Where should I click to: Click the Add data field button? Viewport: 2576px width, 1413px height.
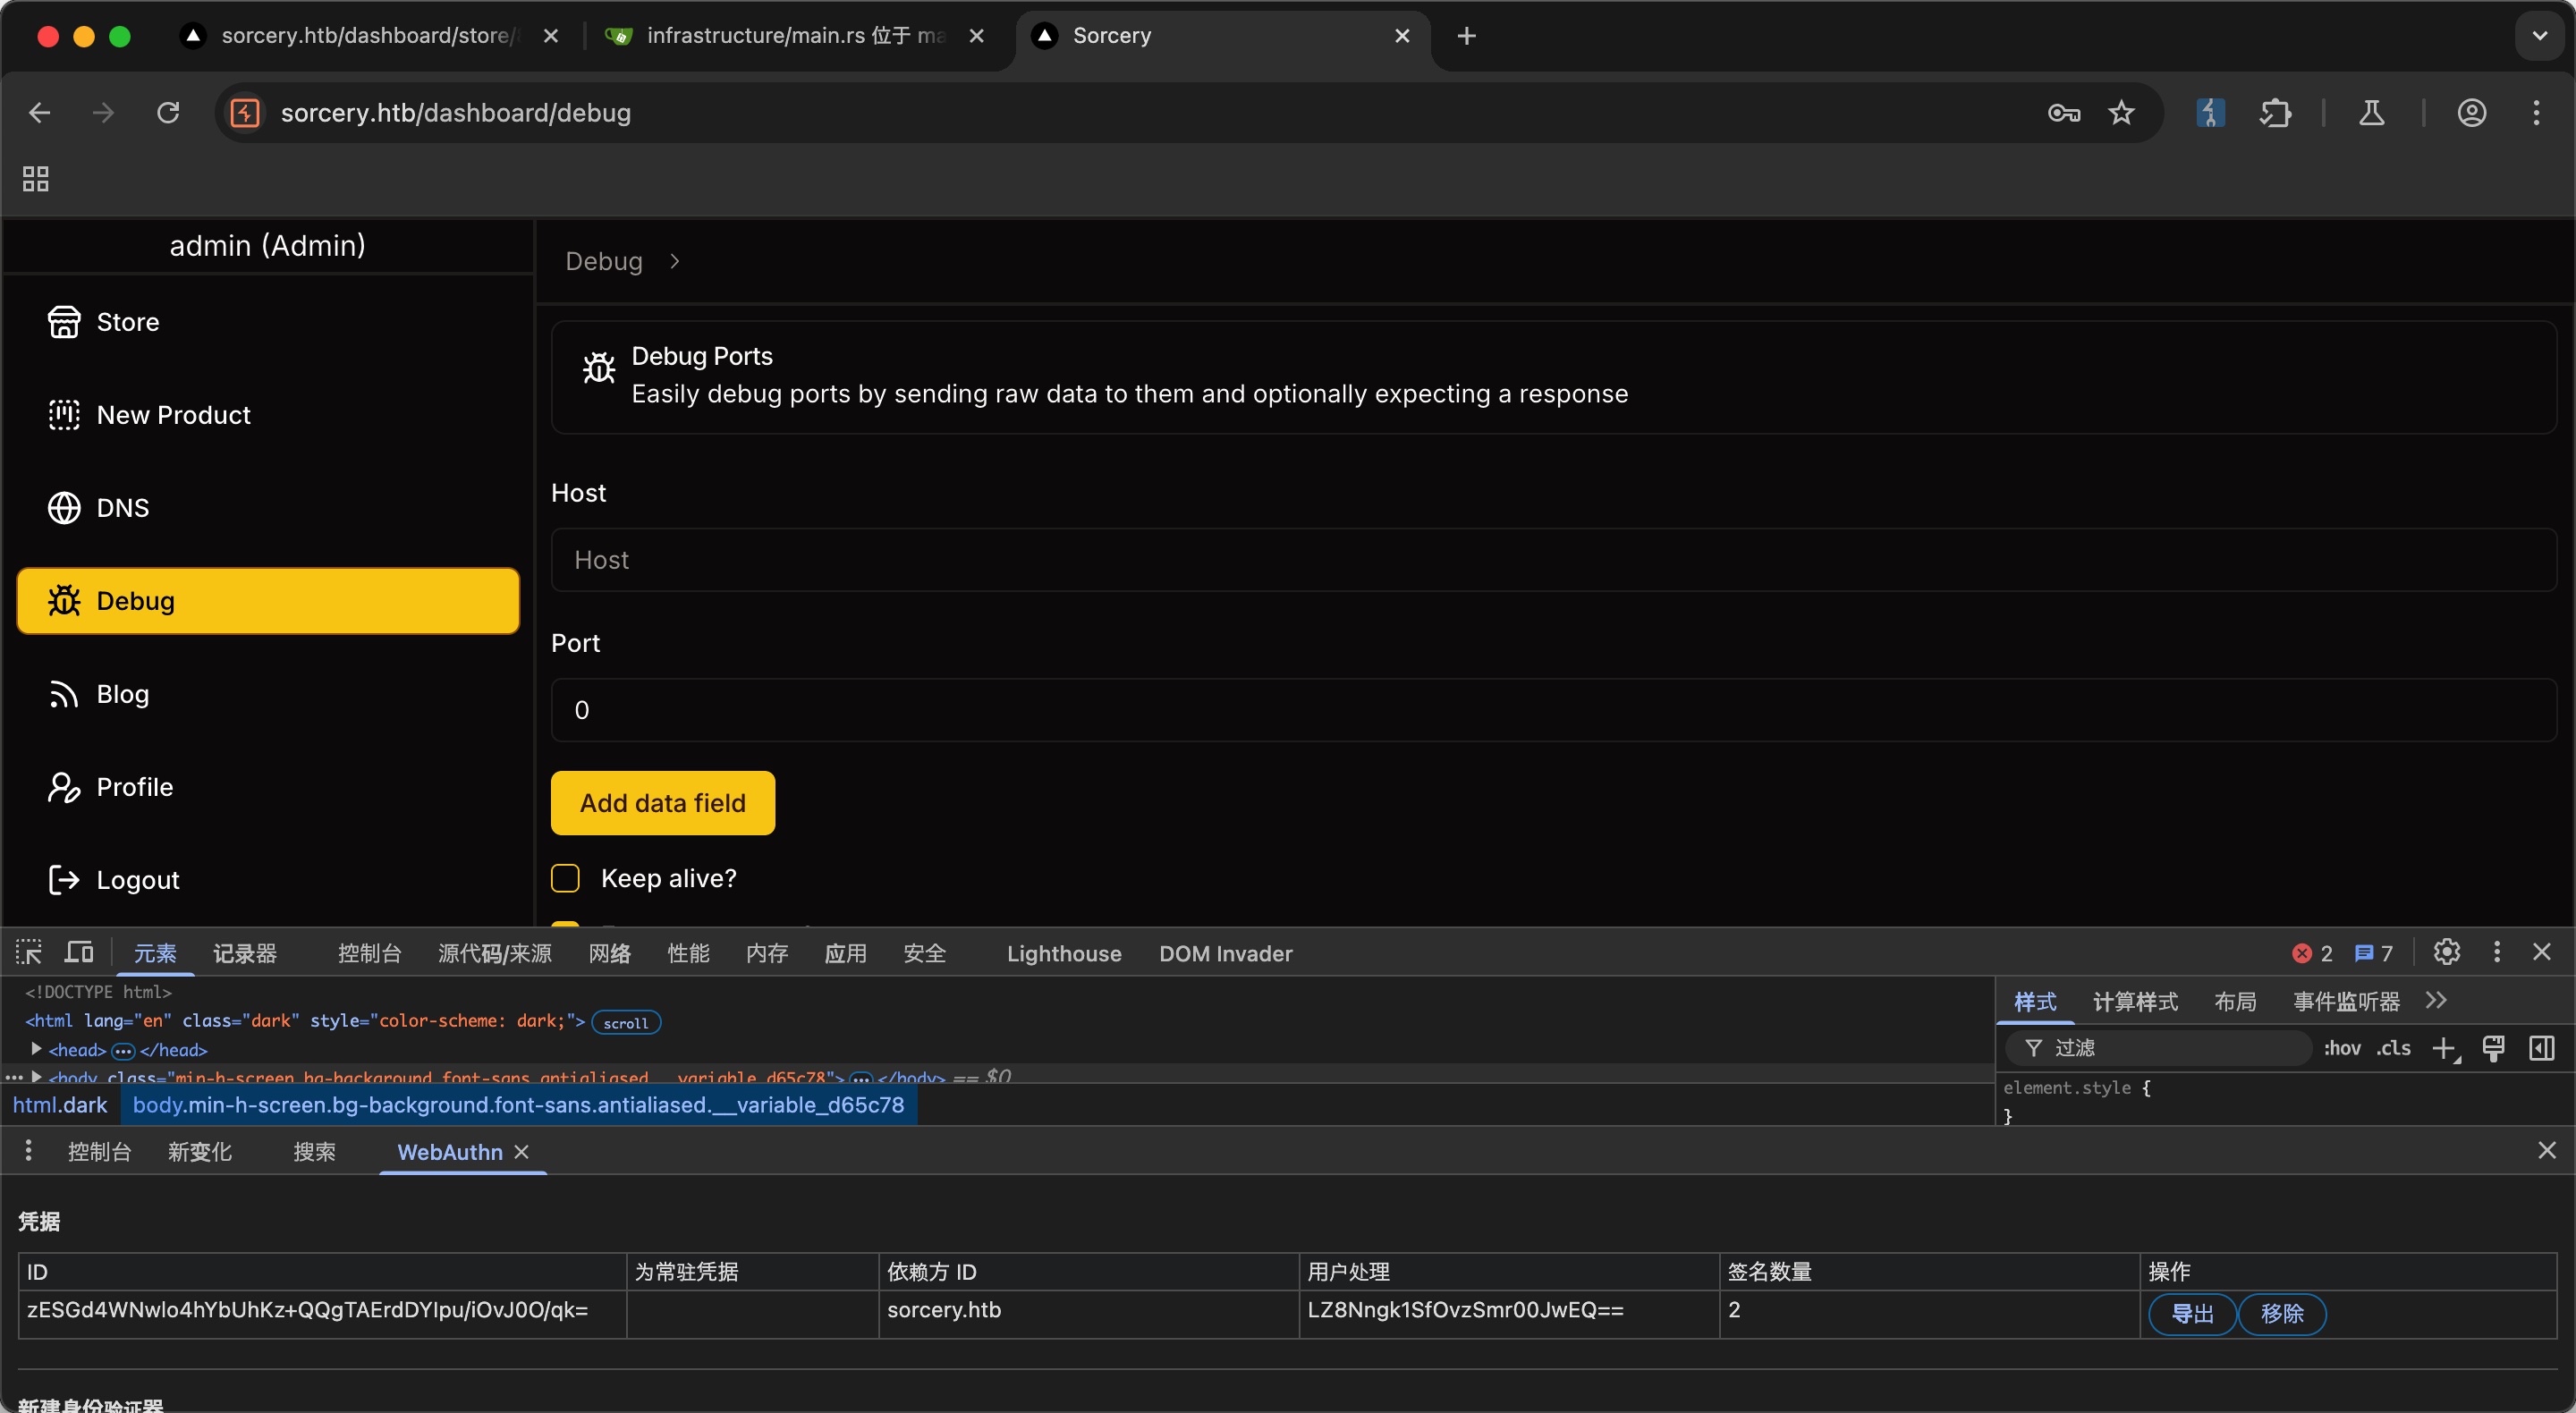pos(663,803)
